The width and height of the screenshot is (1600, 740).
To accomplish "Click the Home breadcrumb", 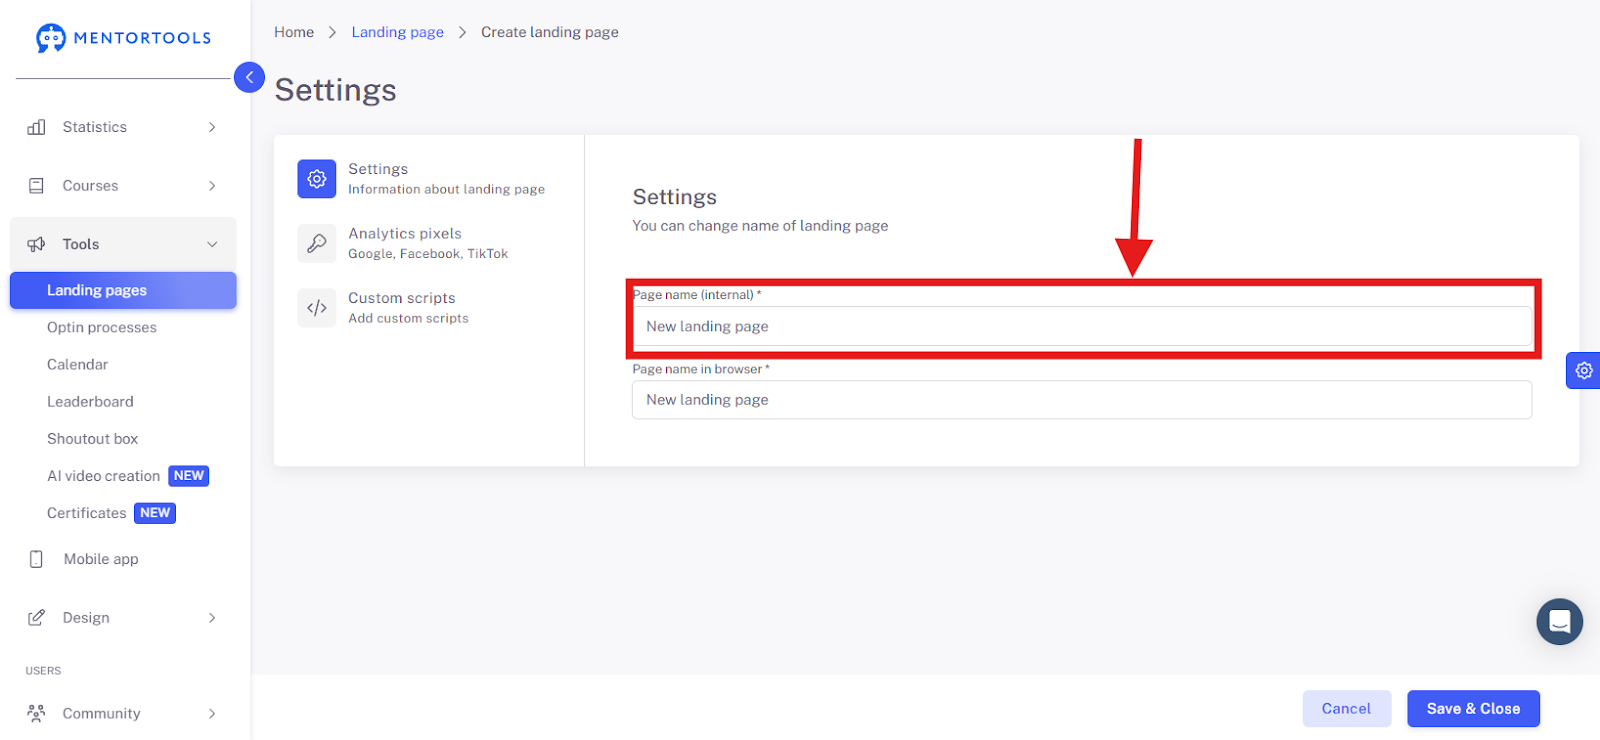I will (294, 32).
